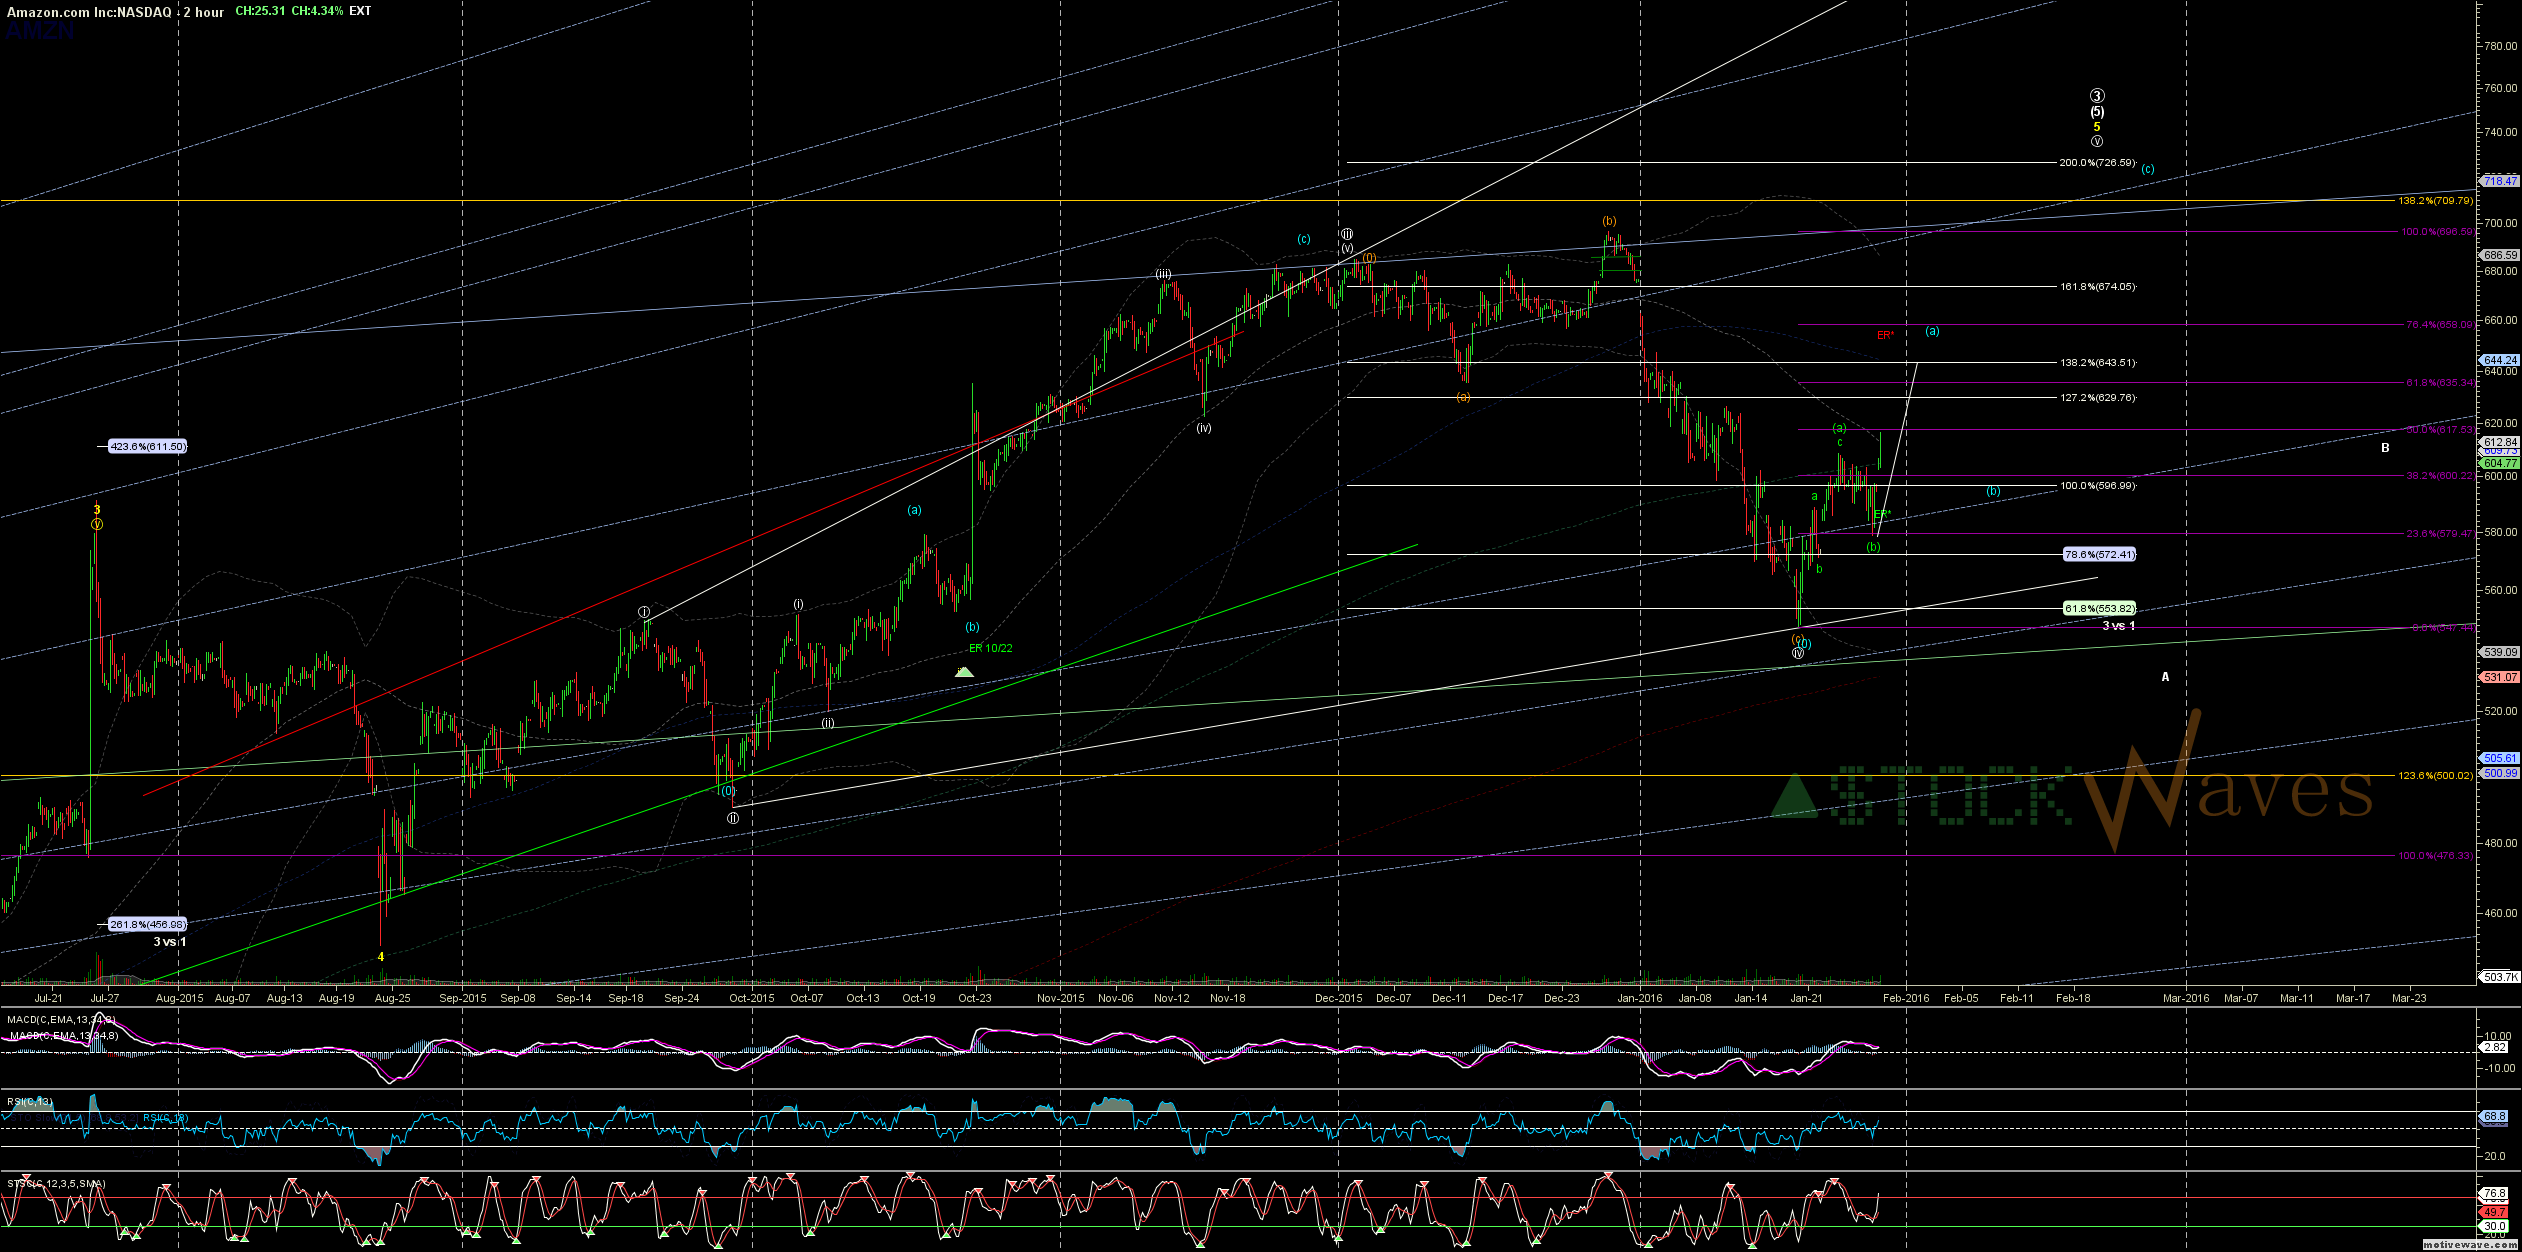Select the 644.24 price axis tag
Image resolution: width=2522 pixels, height=1252 pixels.
pyautogui.click(x=2500, y=360)
